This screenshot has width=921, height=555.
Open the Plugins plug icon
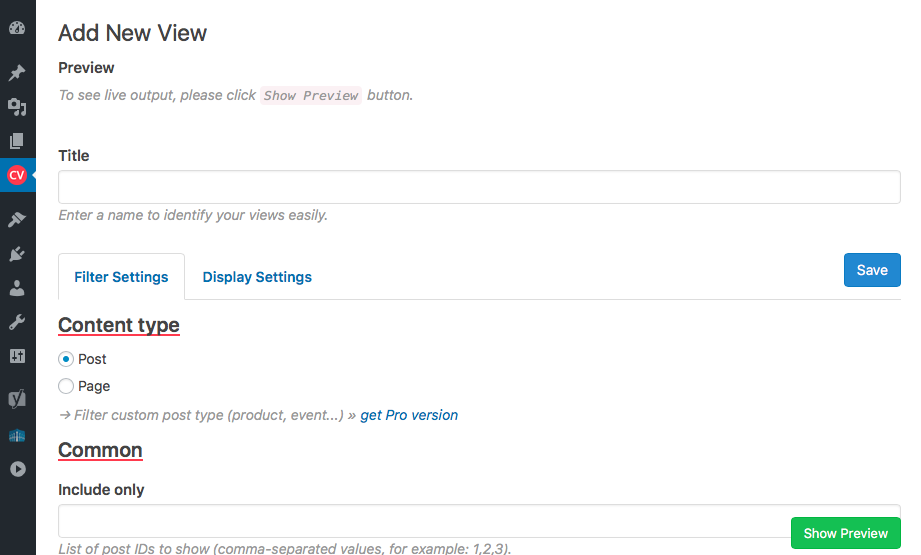17,254
